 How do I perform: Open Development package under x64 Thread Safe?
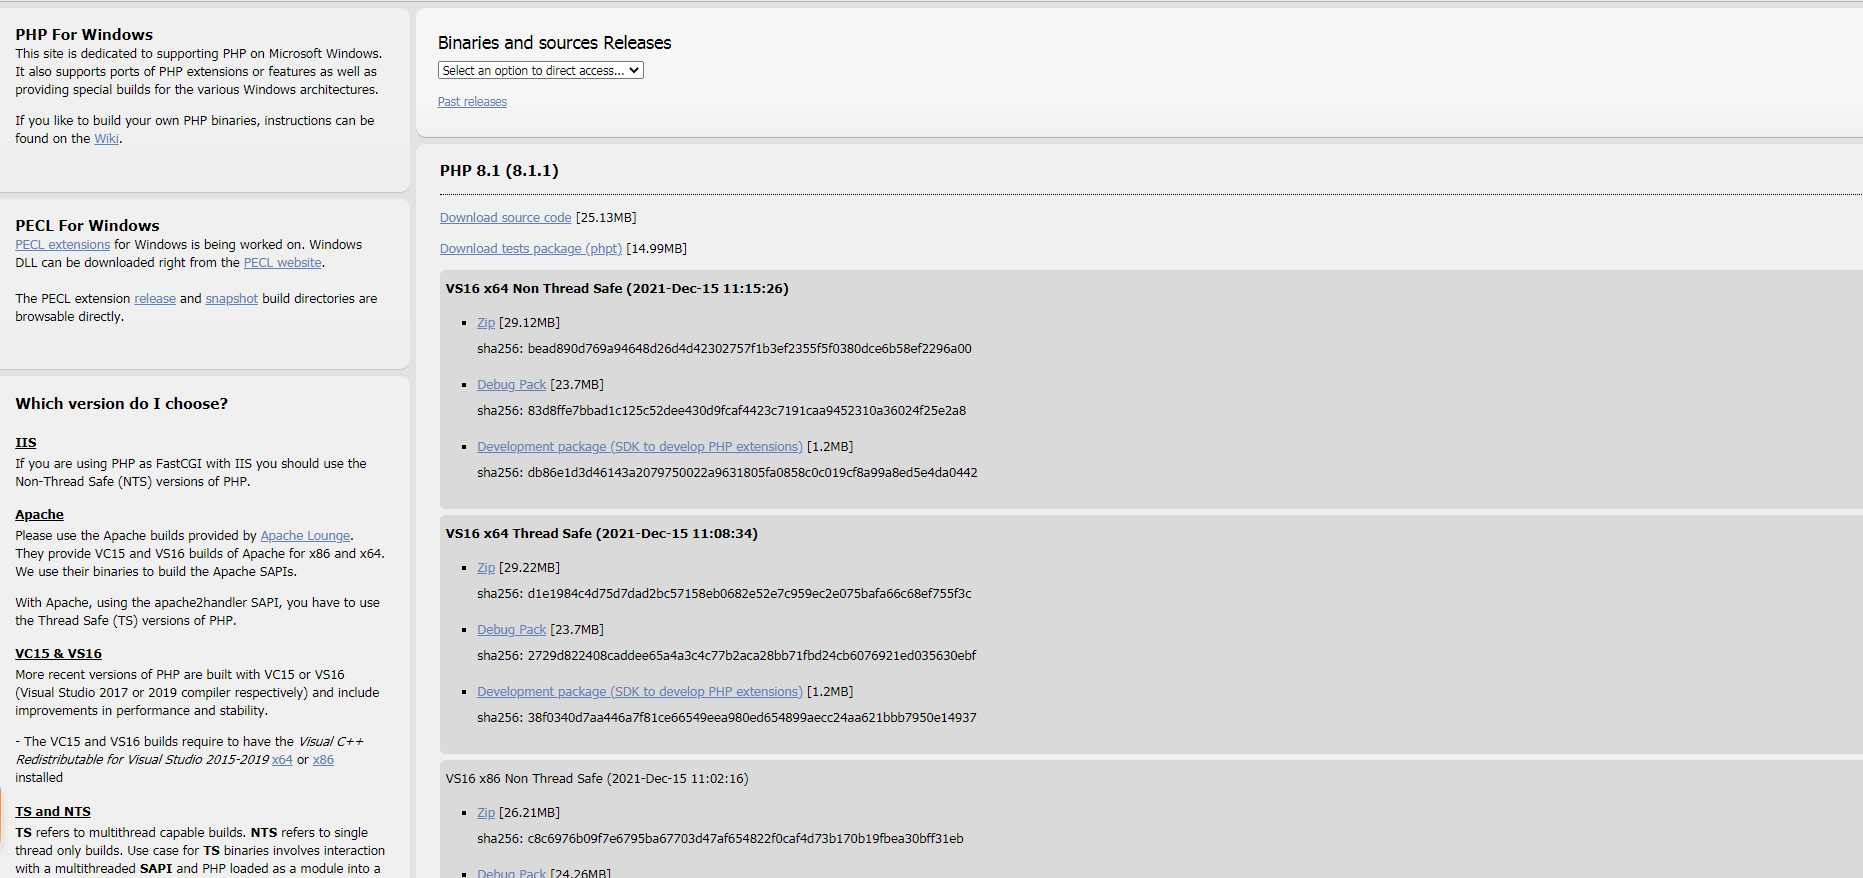click(x=639, y=692)
